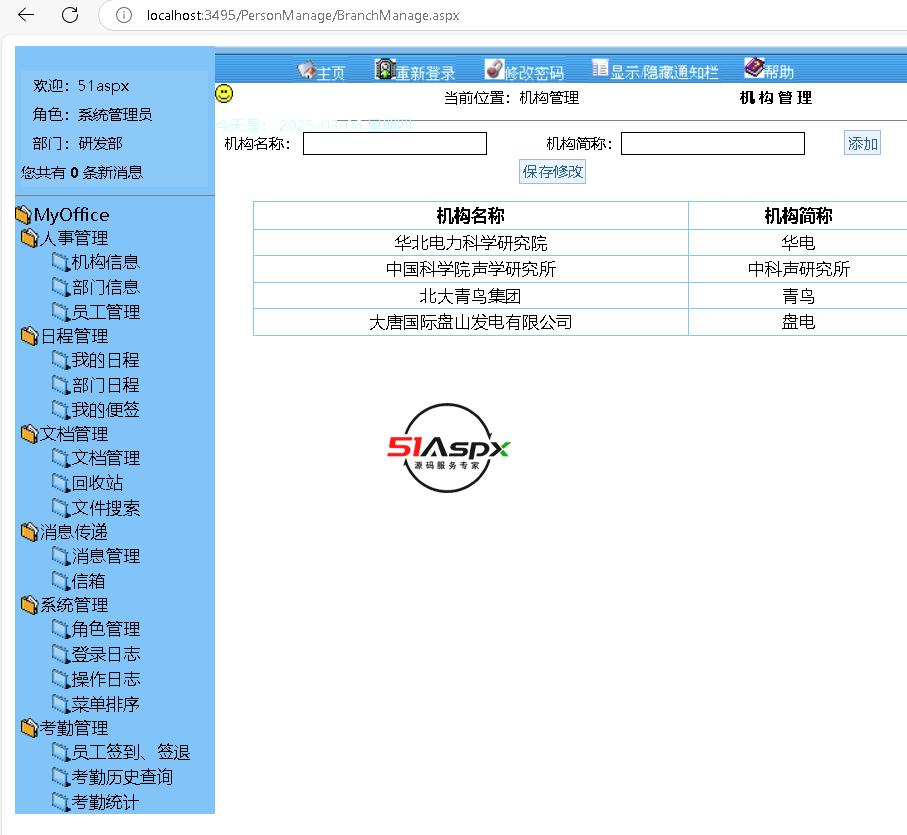Click the notice bar icon beside 显示/隐藏通知栏
The width and height of the screenshot is (907, 835).
(600, 69)
